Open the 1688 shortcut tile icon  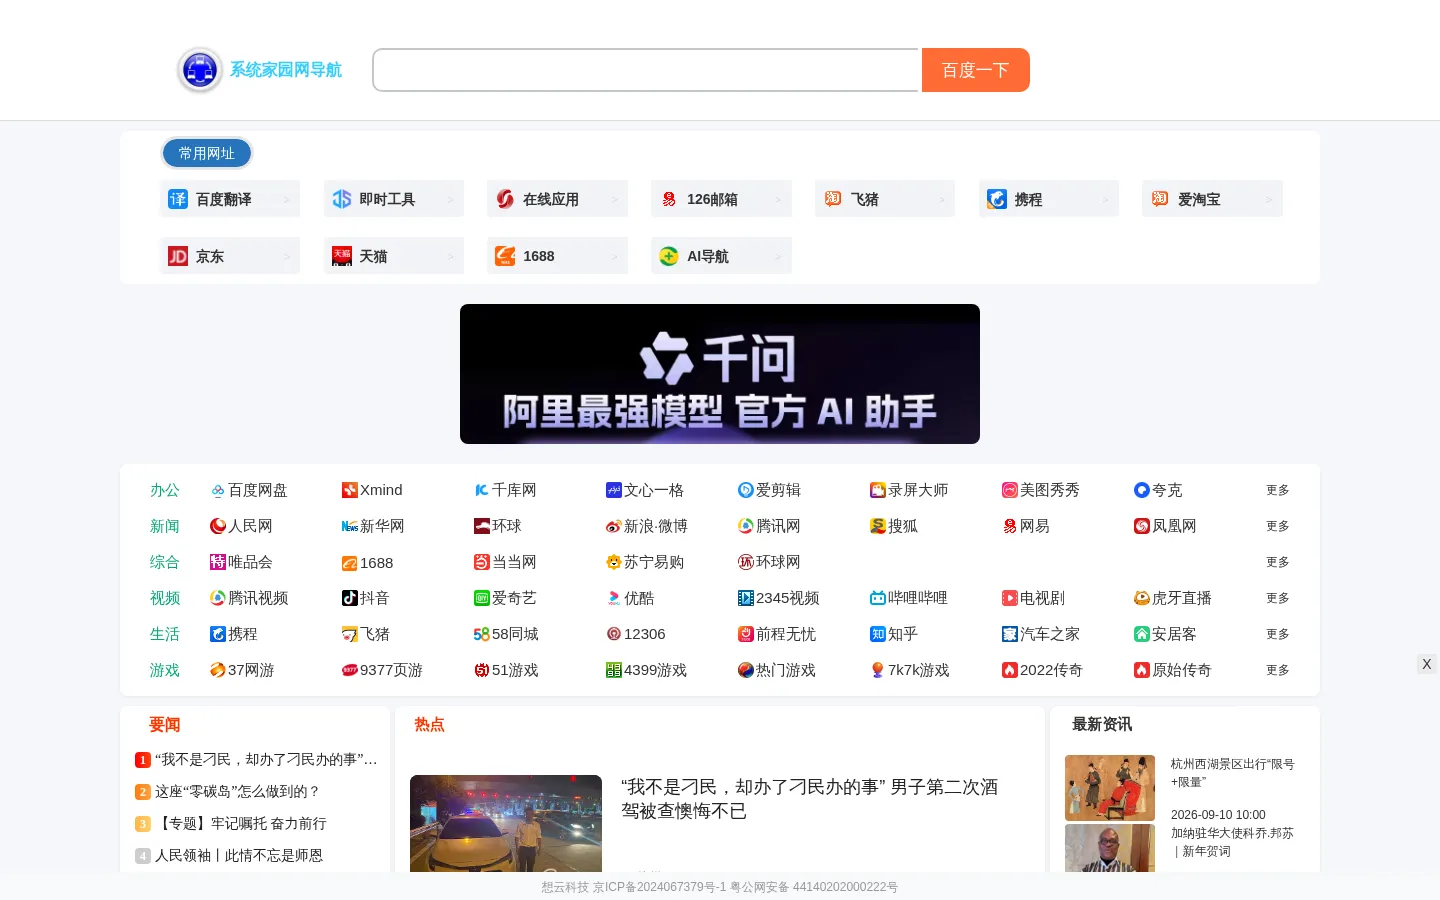tap(505, 256)
